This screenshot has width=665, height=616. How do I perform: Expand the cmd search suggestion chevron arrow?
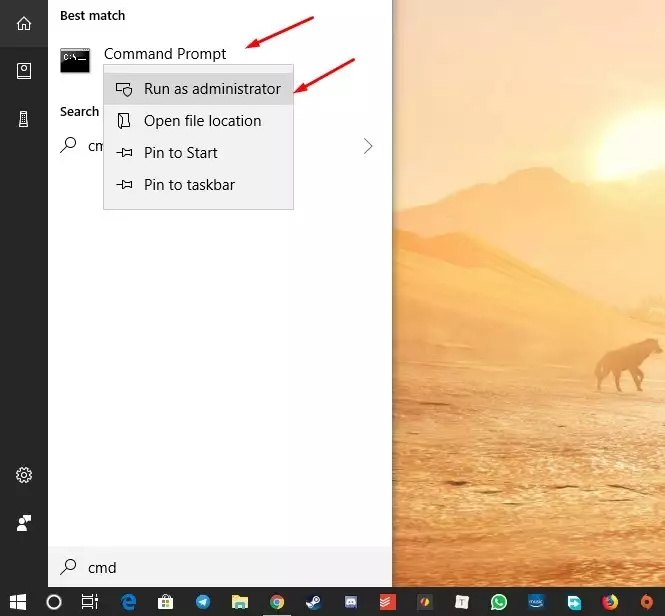(368, 146)
